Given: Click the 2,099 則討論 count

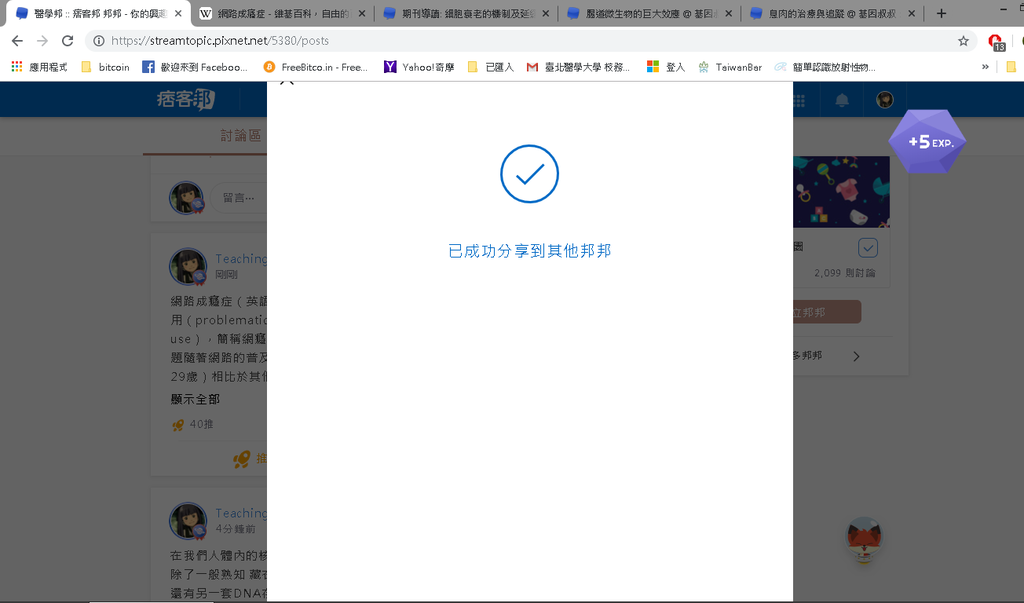Looking at the screenshot, I should pos(844,272).
